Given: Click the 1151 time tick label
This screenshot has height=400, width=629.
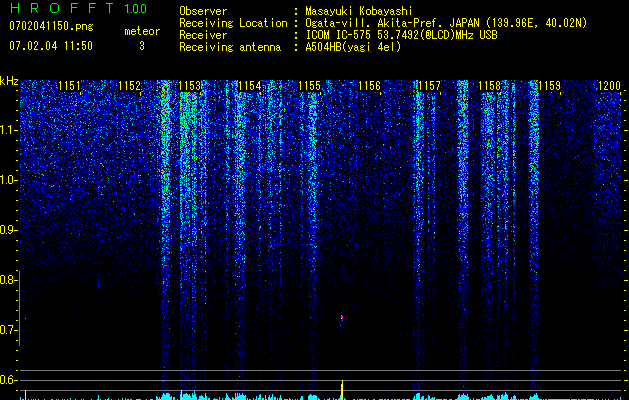Looking at the screenshot, I should (69, 86).
